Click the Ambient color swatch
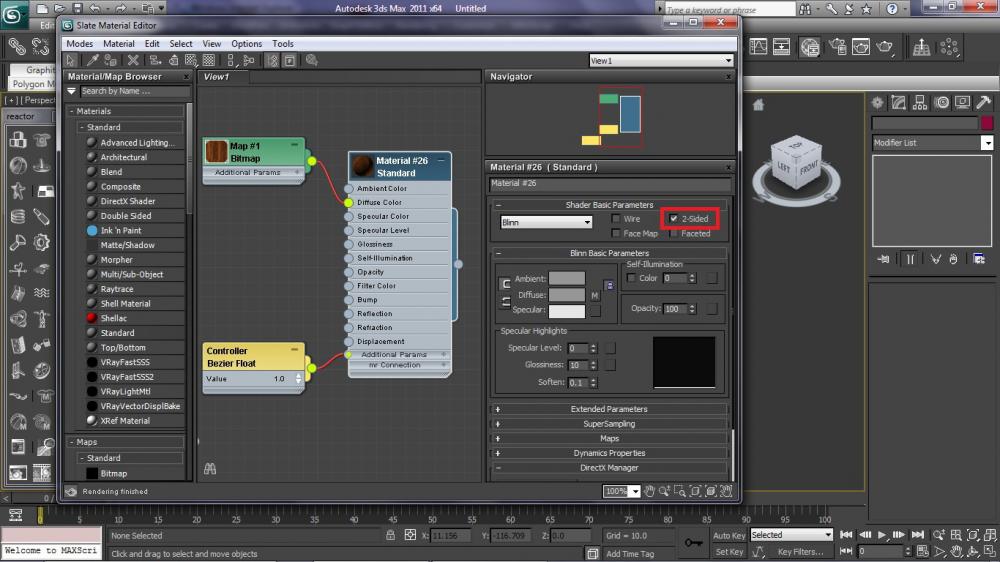Image resolution: width=1000 pixels, height=562 pixels. pos(567,279)
